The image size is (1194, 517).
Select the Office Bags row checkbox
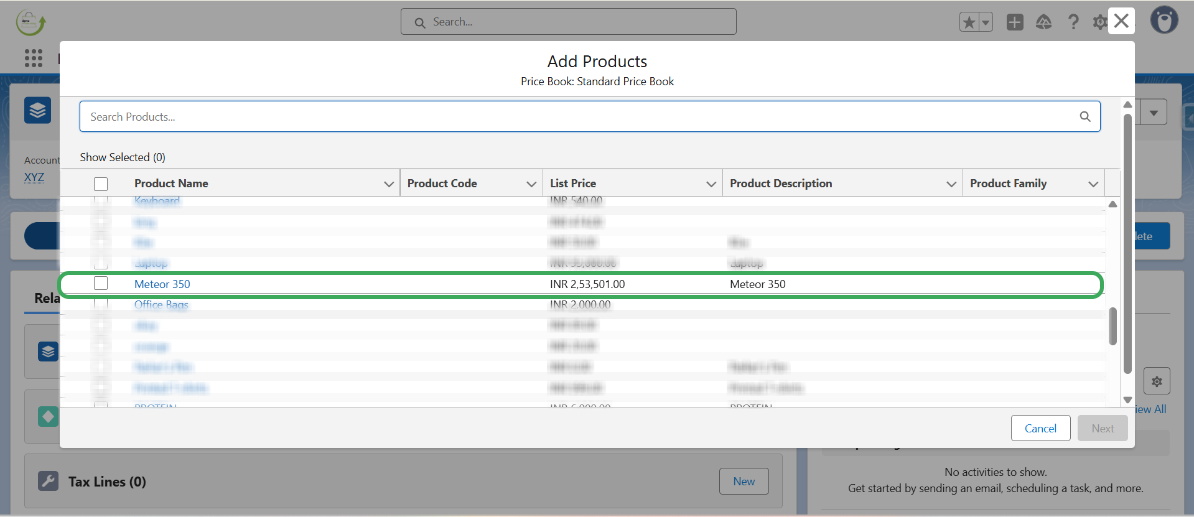[x=101, y=305]
